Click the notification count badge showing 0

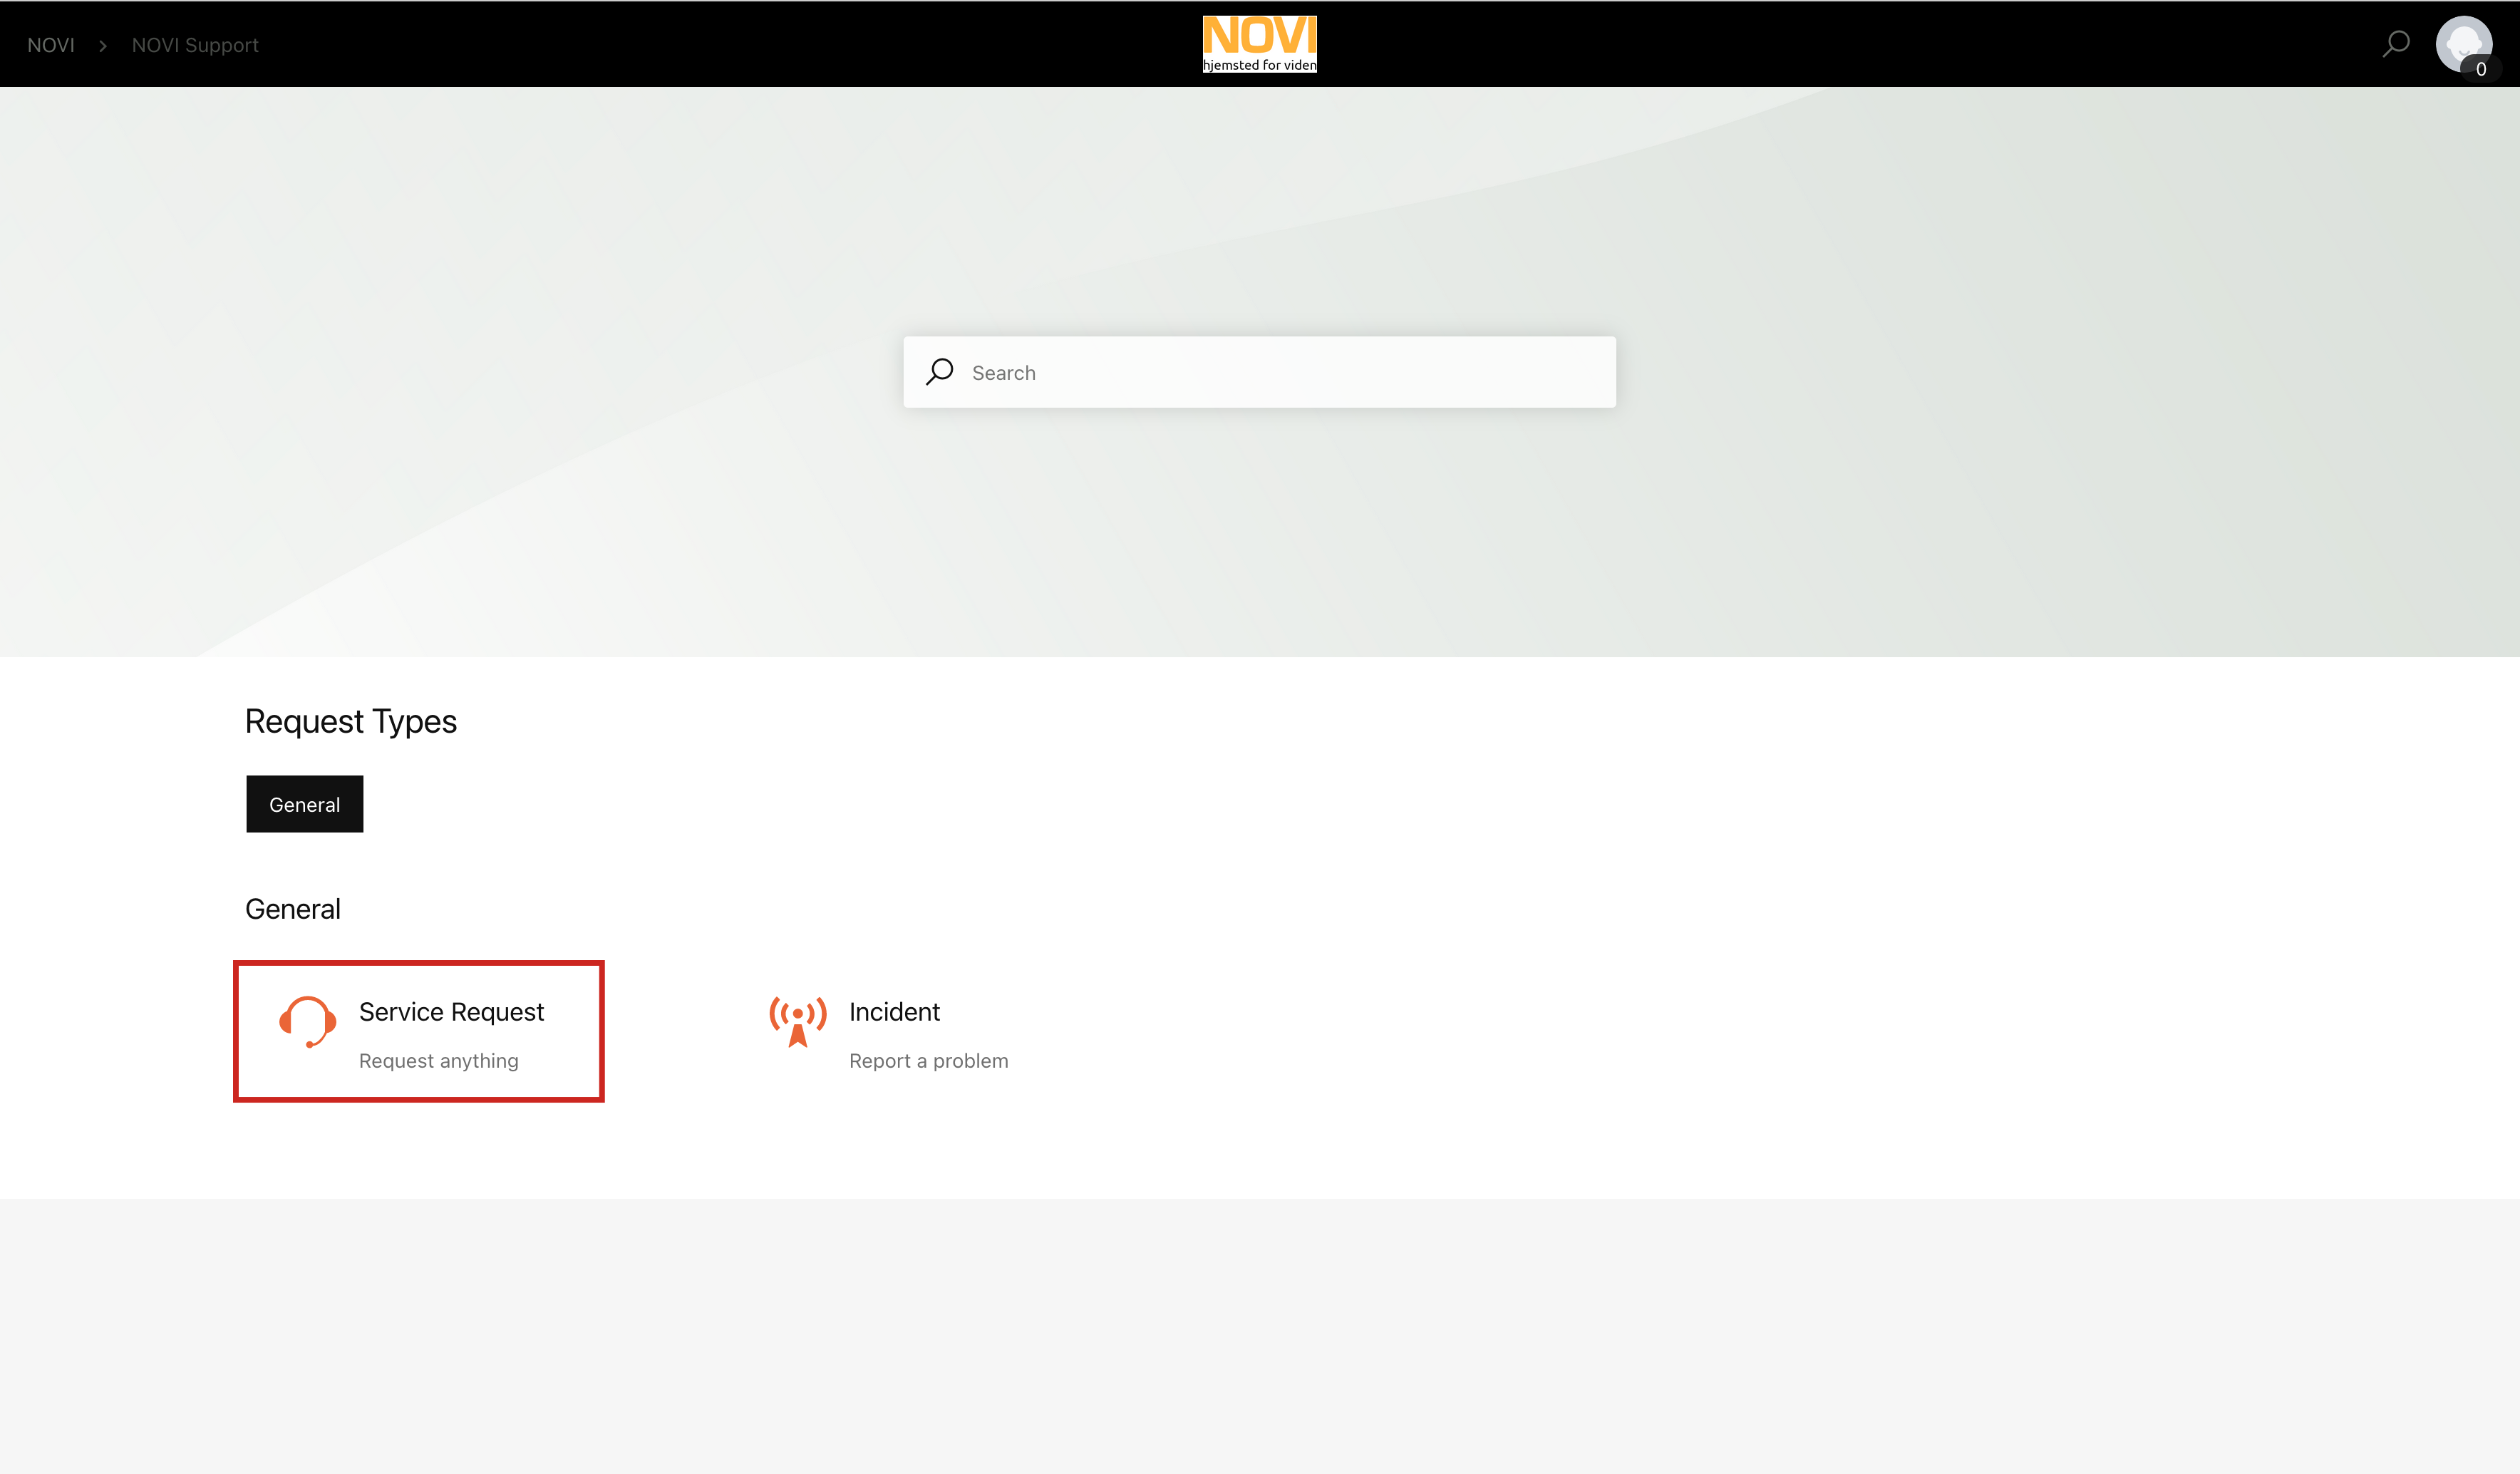(x=2480, y=69)
